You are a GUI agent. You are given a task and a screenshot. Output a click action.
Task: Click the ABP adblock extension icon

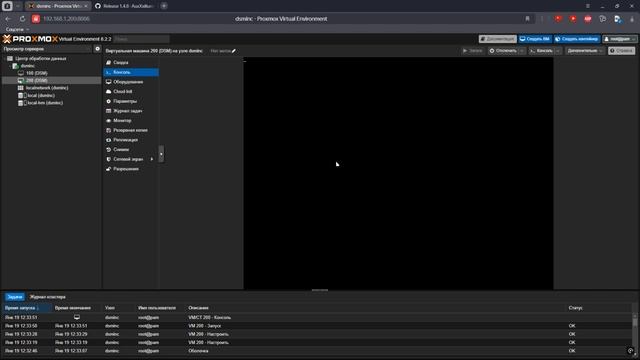[588, 19]
